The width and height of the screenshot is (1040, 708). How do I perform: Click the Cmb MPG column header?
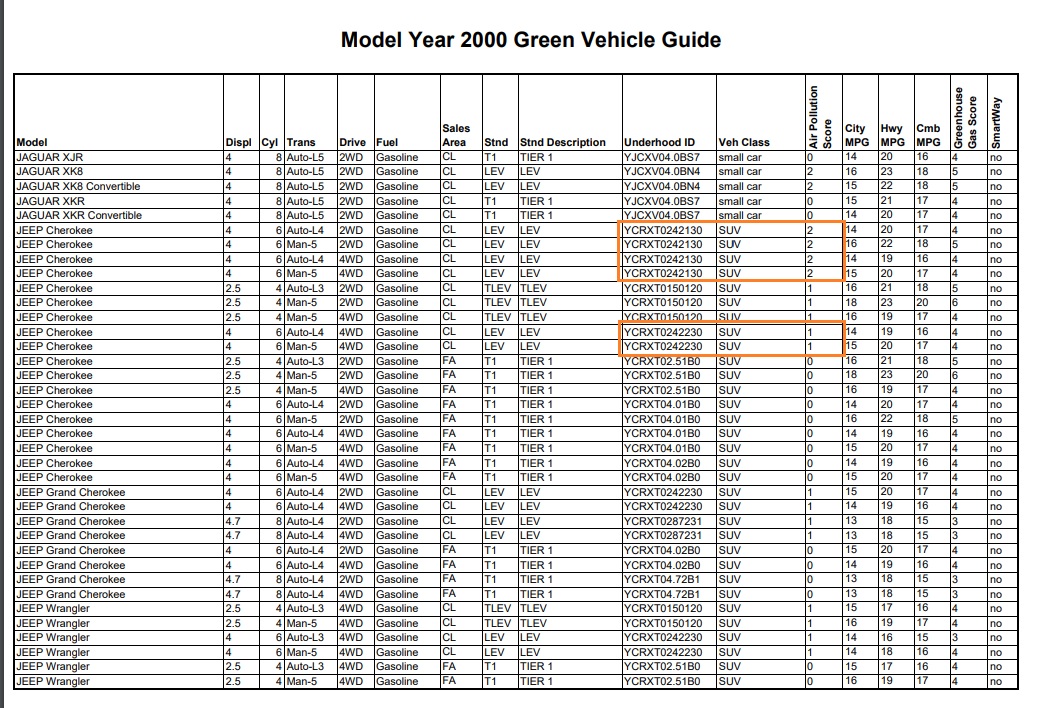(x=927, y=135)
